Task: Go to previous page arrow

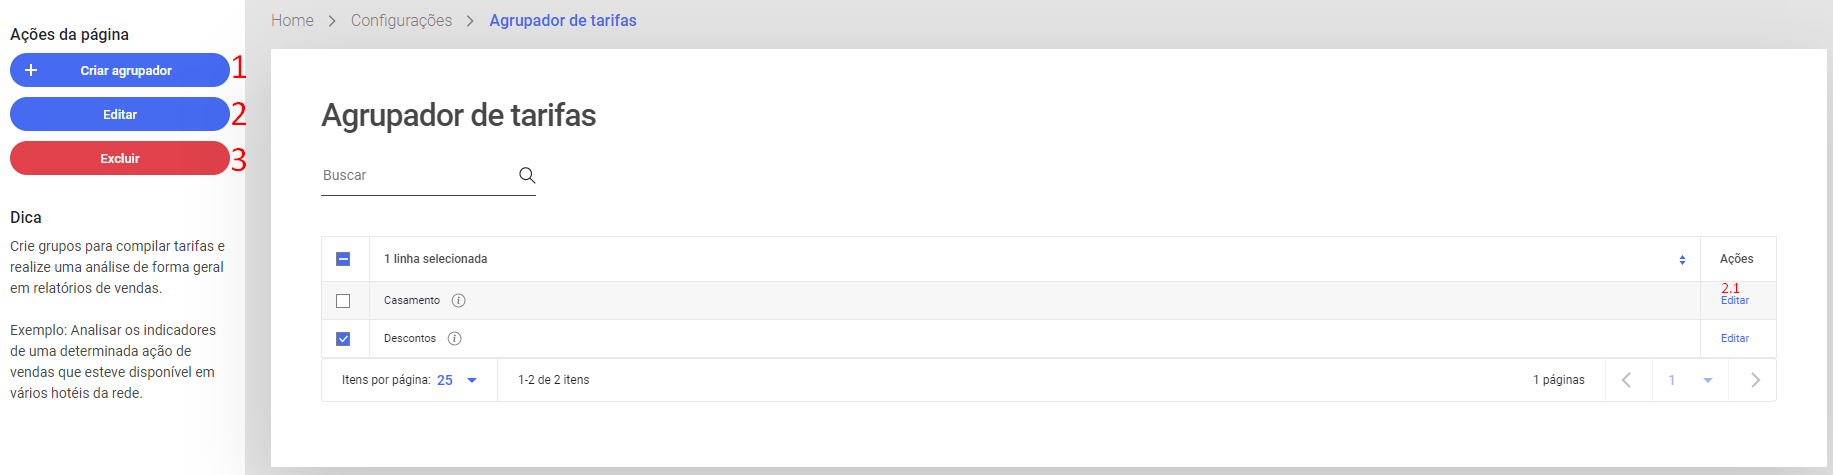Action: (1626, 380)
